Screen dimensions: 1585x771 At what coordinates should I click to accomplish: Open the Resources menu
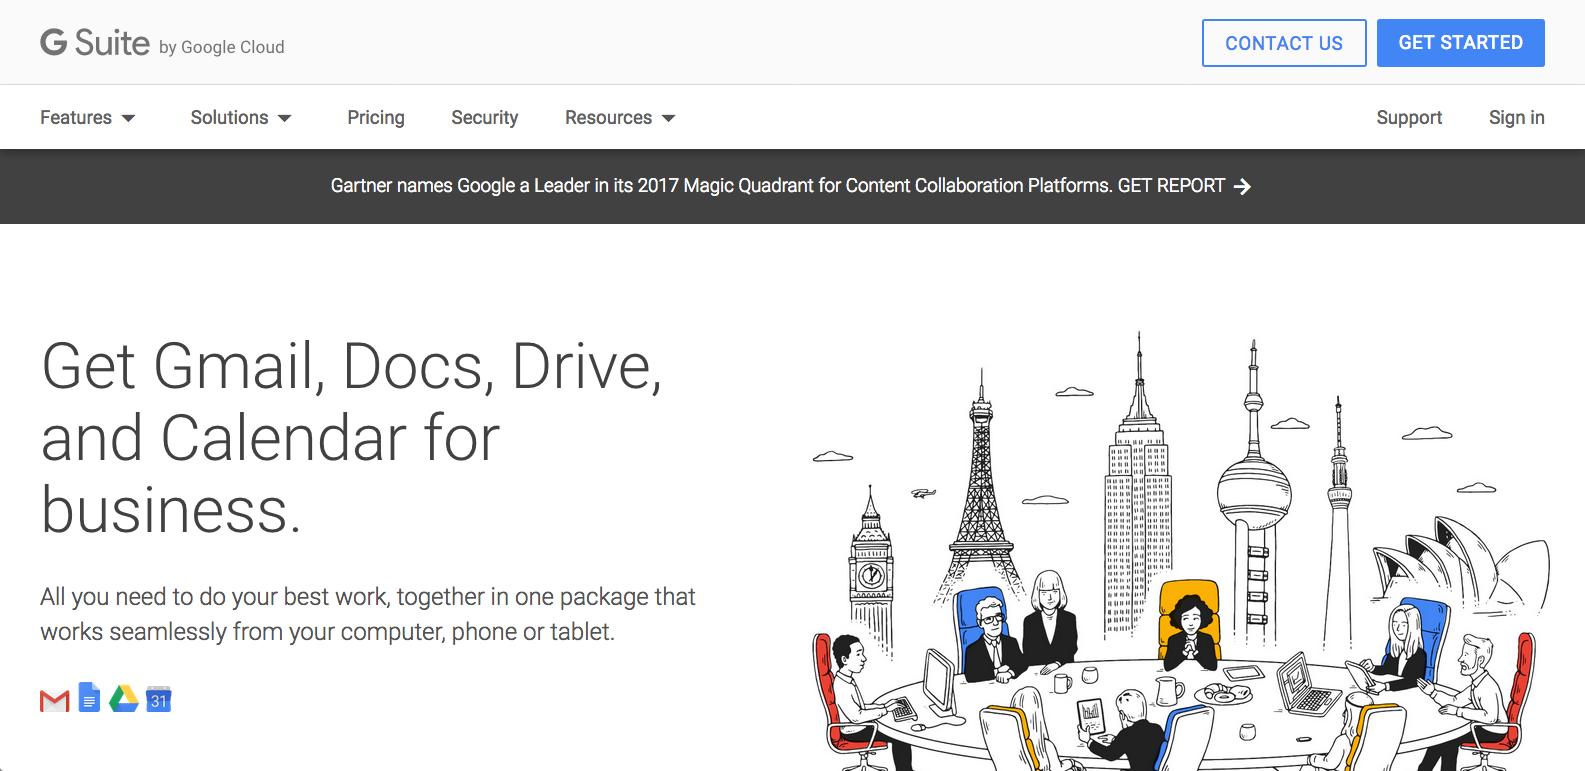pos(620,118)
